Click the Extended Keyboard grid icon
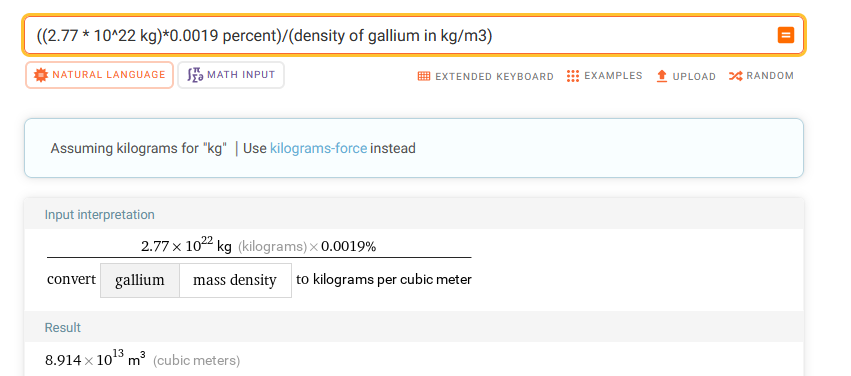Screen dimensions: 851x376 (424, 76)
